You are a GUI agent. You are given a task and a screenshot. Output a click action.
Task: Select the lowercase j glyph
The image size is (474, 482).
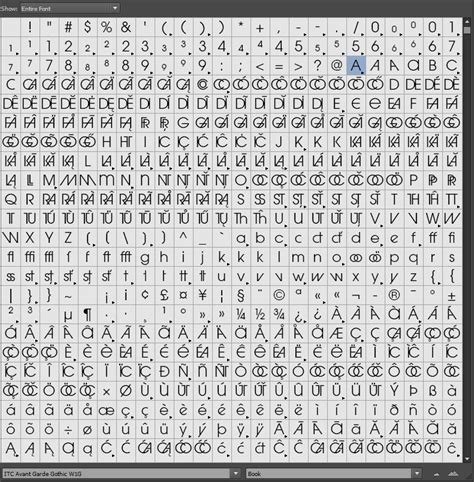[x=203, y=257]
